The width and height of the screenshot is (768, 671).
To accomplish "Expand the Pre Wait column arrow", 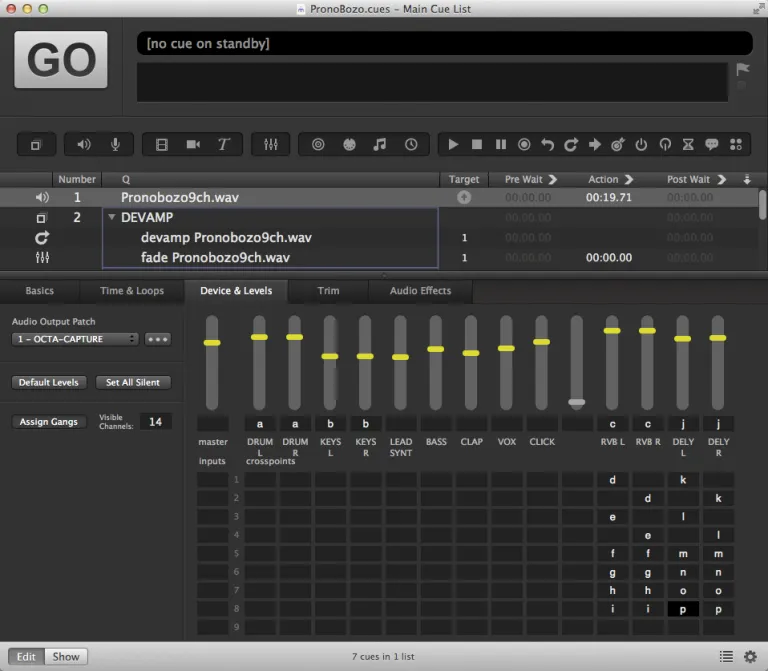I will tap(552, 180).
